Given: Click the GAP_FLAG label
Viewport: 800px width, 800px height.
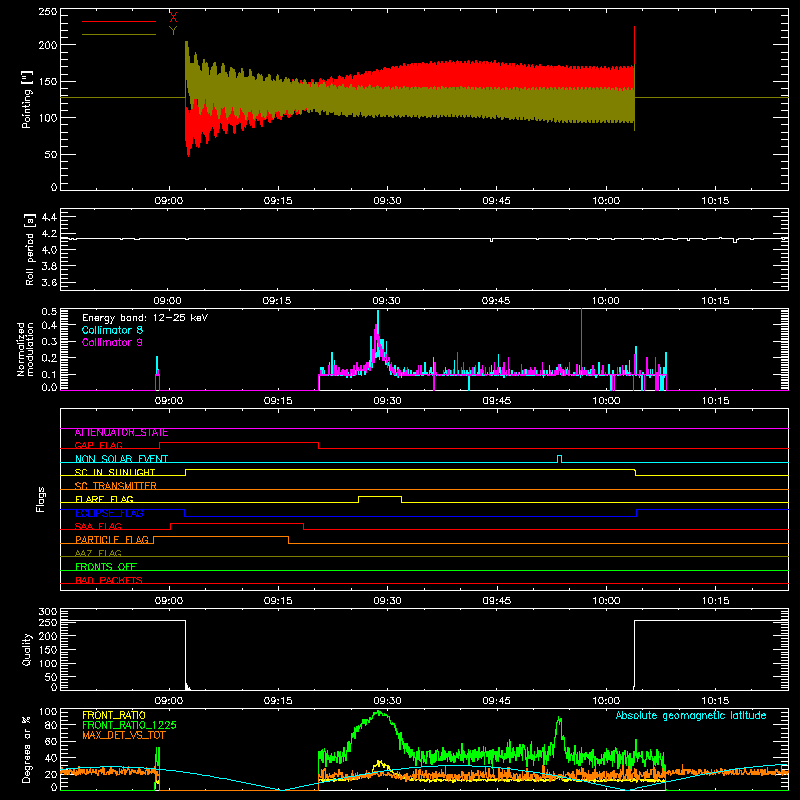Looking at the screenshot, I should (x=99, y=445).
